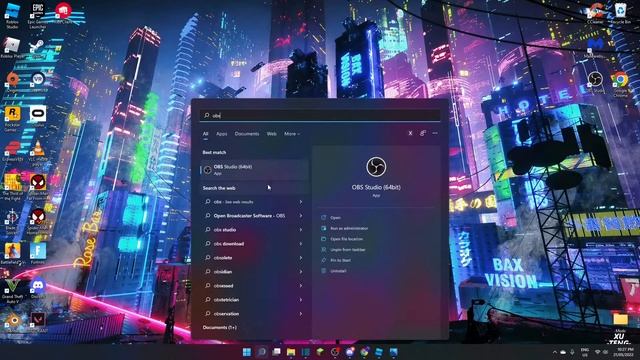Expand 'obsidian' suggestion arrow
Viewport: 640px width, 360px height.
[x=301, y=272]
